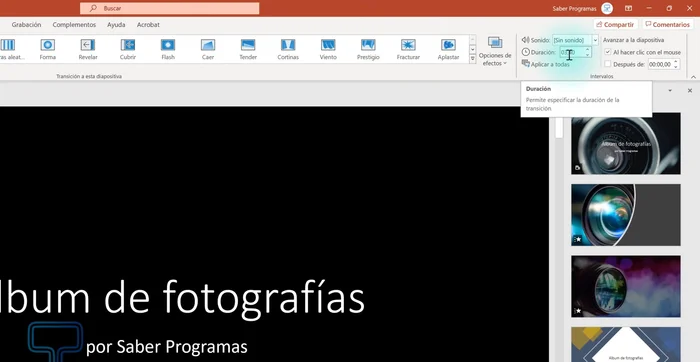700x362 pixels.
Task: Apply the Forma transition
Action: pyautogui.click(x=47, y=49)
